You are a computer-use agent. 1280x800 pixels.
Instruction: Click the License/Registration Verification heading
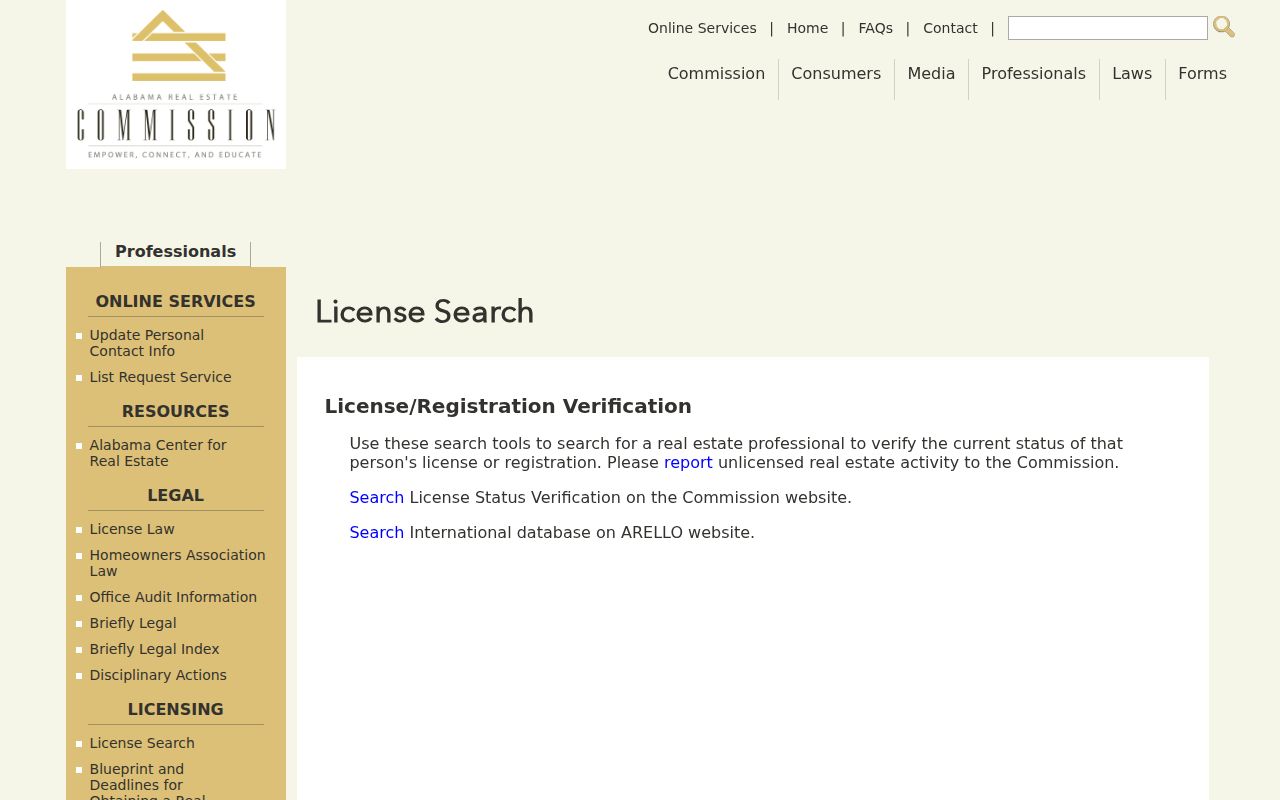click(x=508, y=406)
